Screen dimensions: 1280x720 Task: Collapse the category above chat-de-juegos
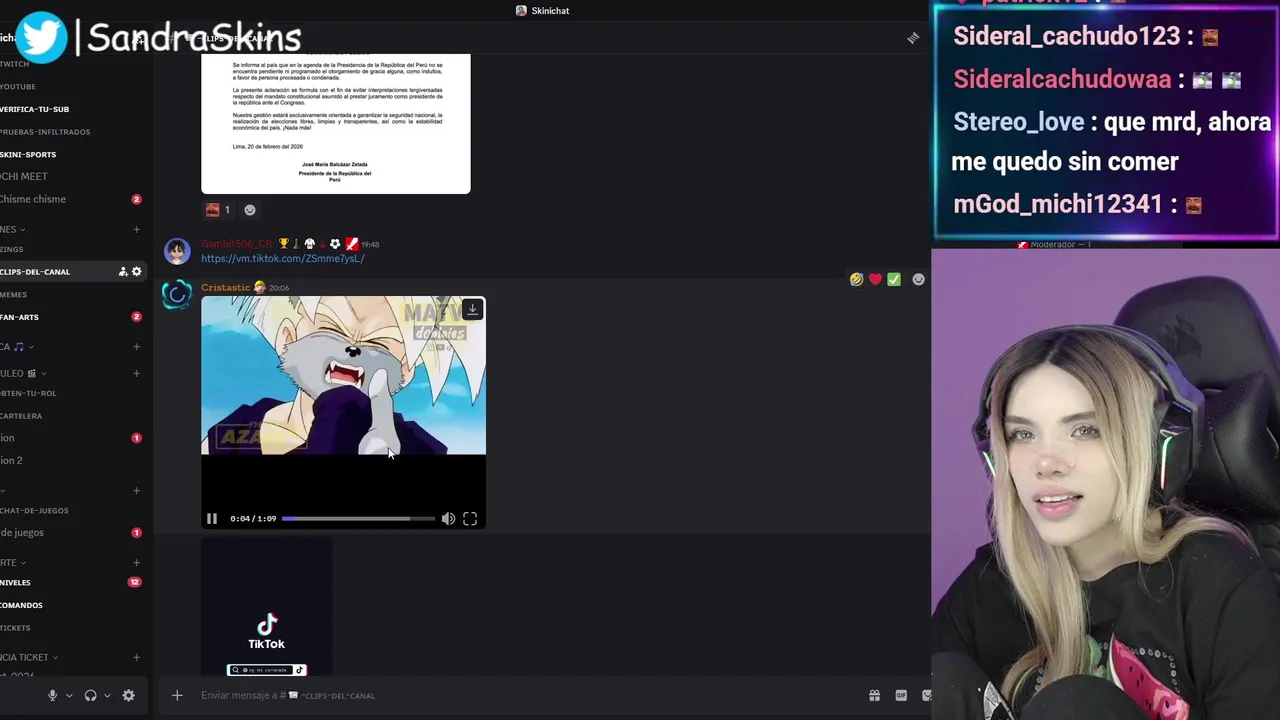(x=3, y=490)
